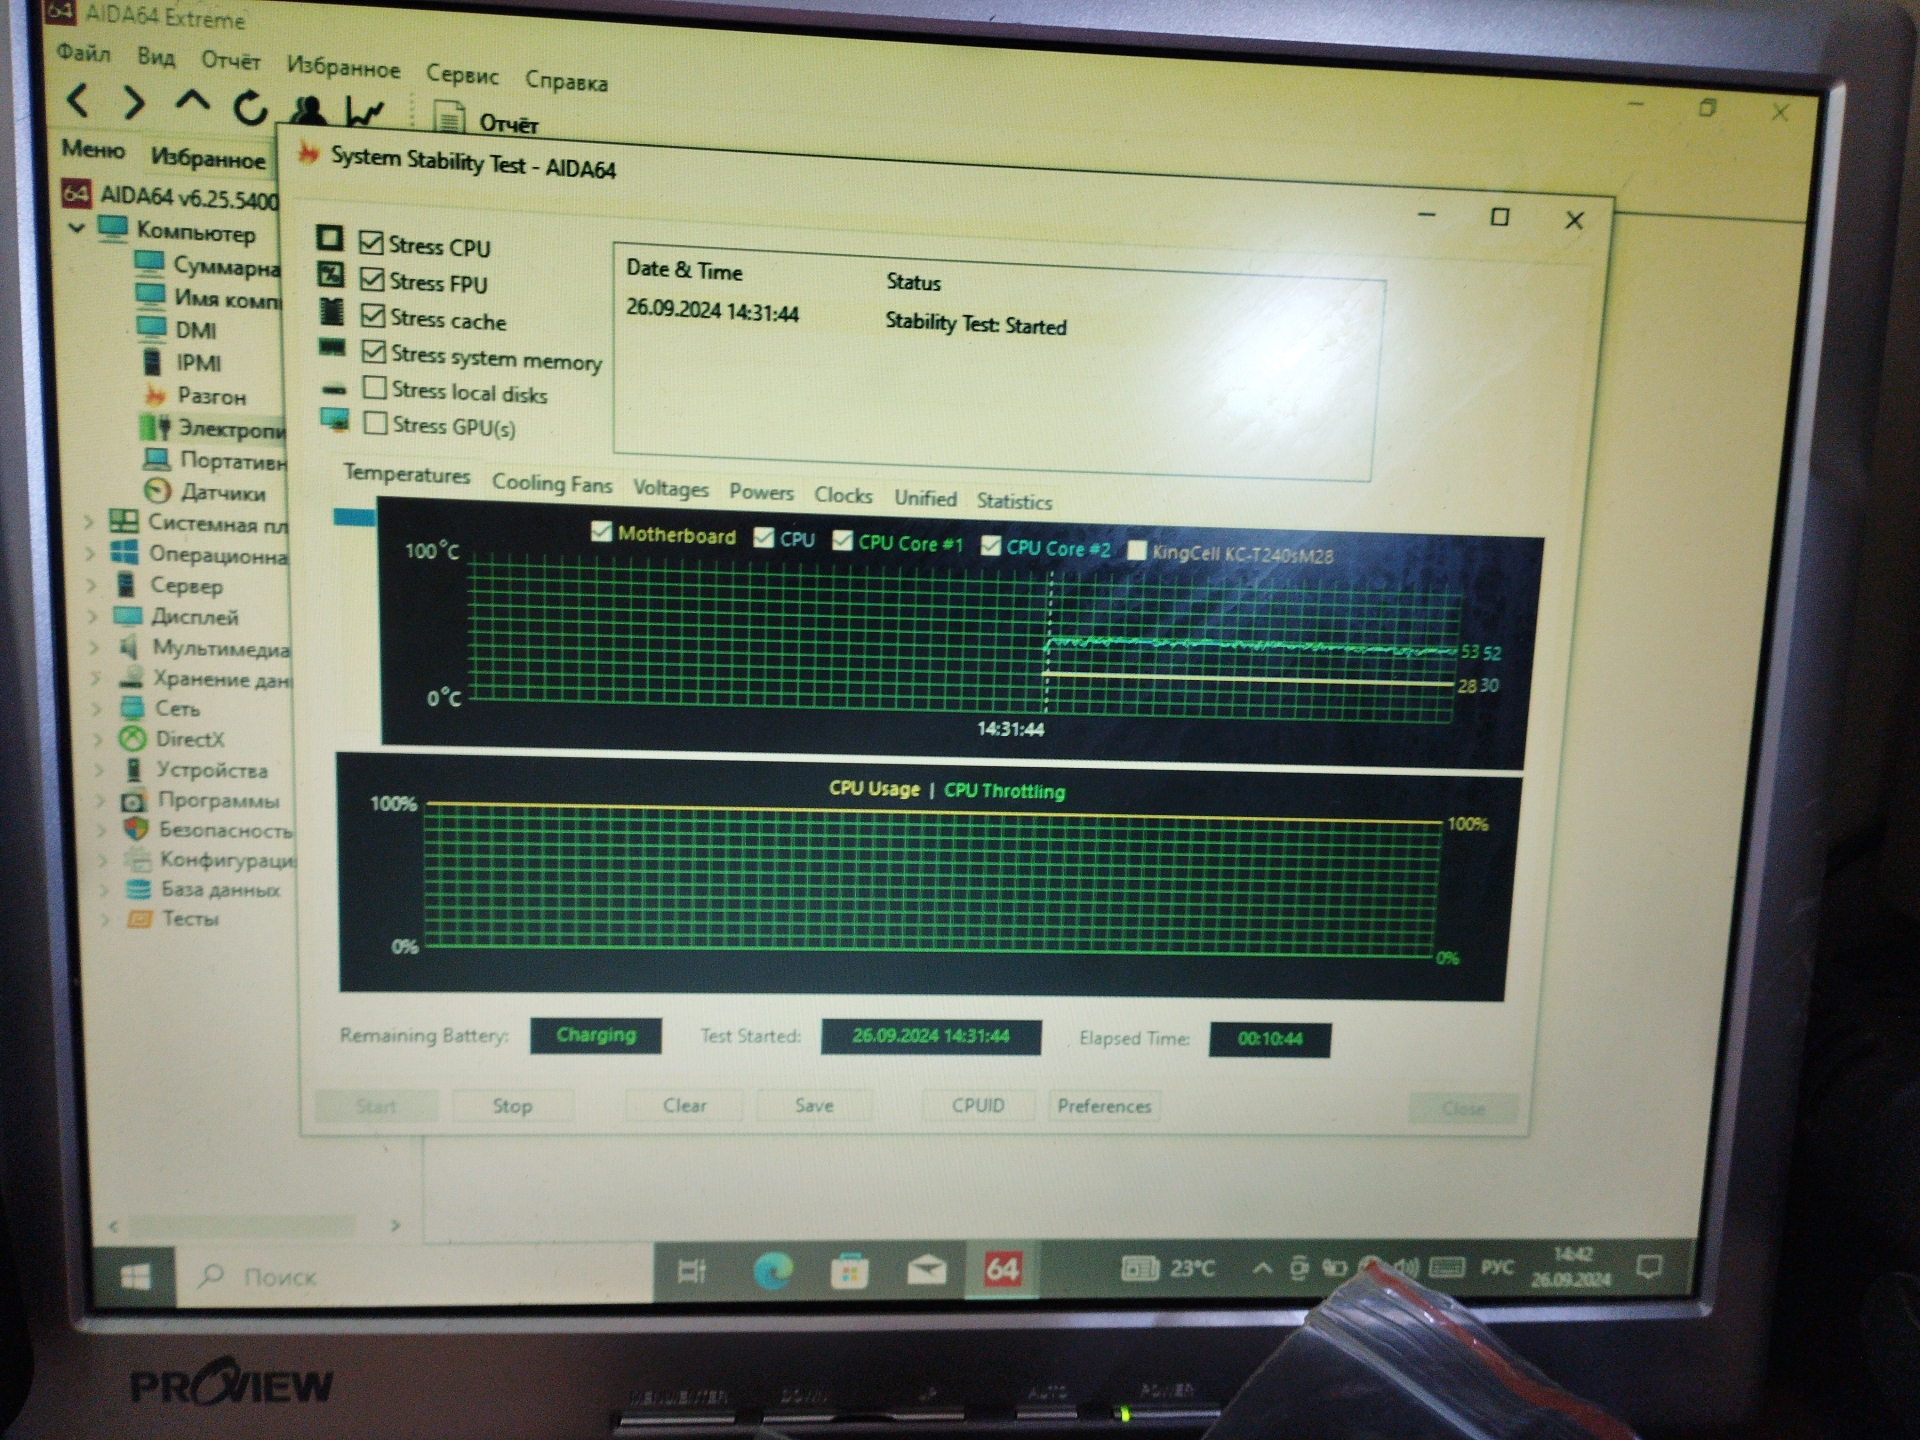Toggle Motherboard temperature graph checkbox
This screenshot has height=1440, width=1920.
click(x=601, y=531)
